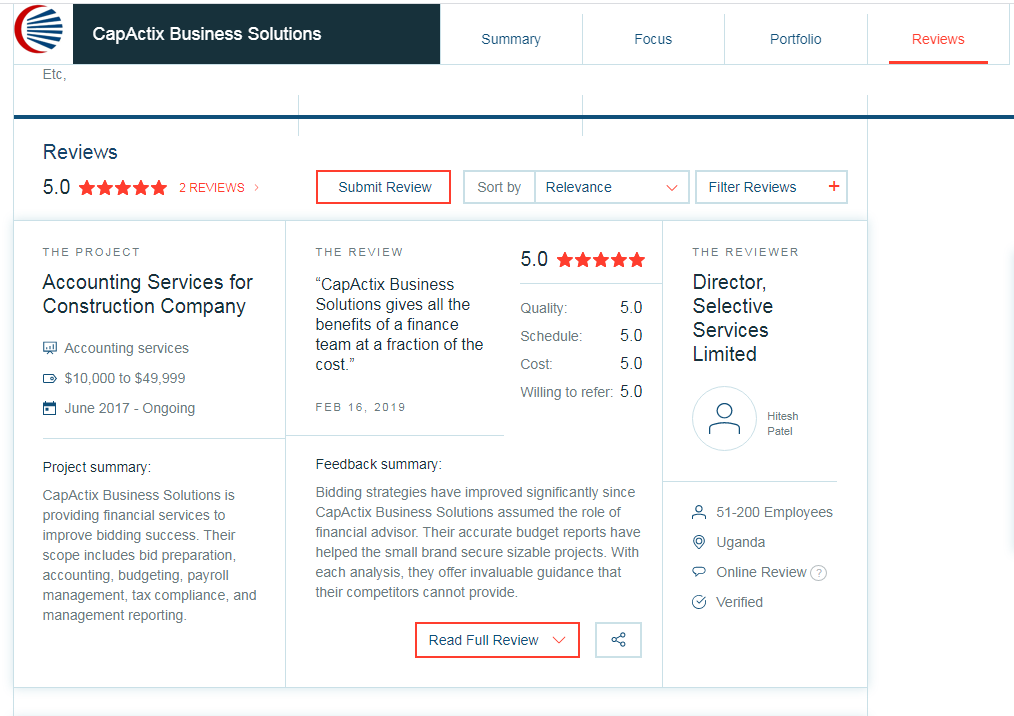Click the 'Cost:' score row
1014x716 pixels.
point(581,364)
